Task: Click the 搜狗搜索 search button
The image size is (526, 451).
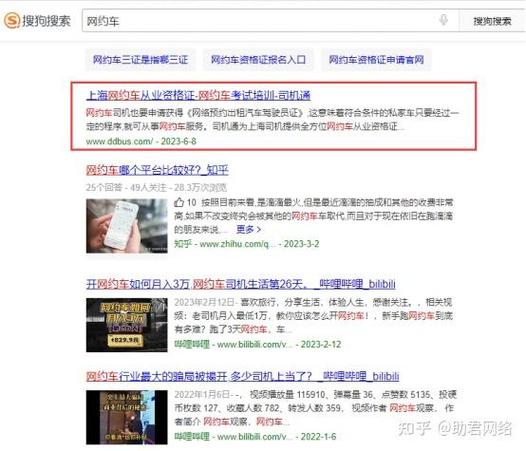Action: point(492,21)
